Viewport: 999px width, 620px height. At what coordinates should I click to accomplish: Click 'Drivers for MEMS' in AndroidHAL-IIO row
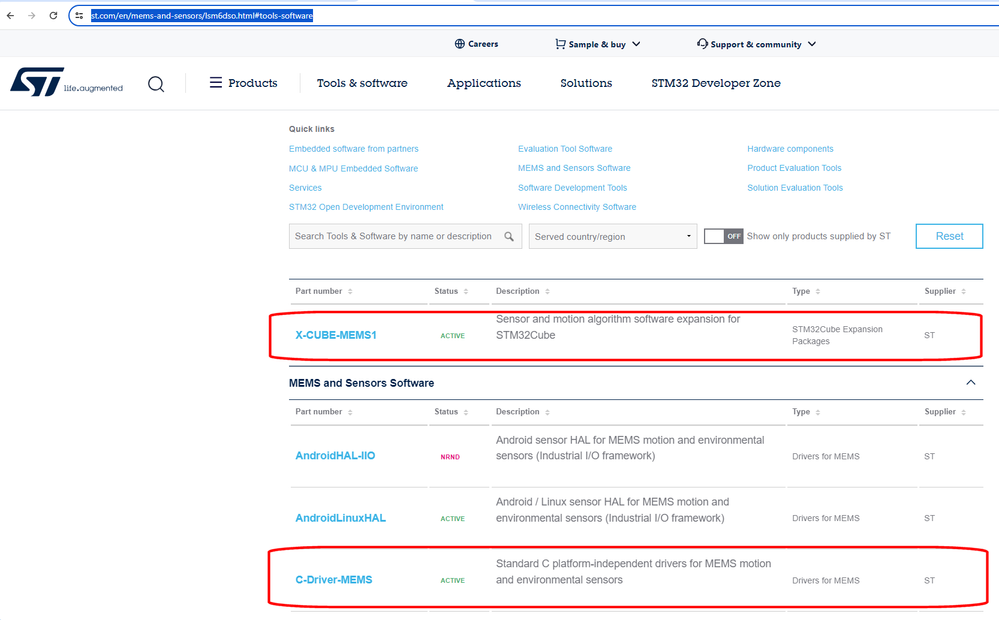(826, 456)
